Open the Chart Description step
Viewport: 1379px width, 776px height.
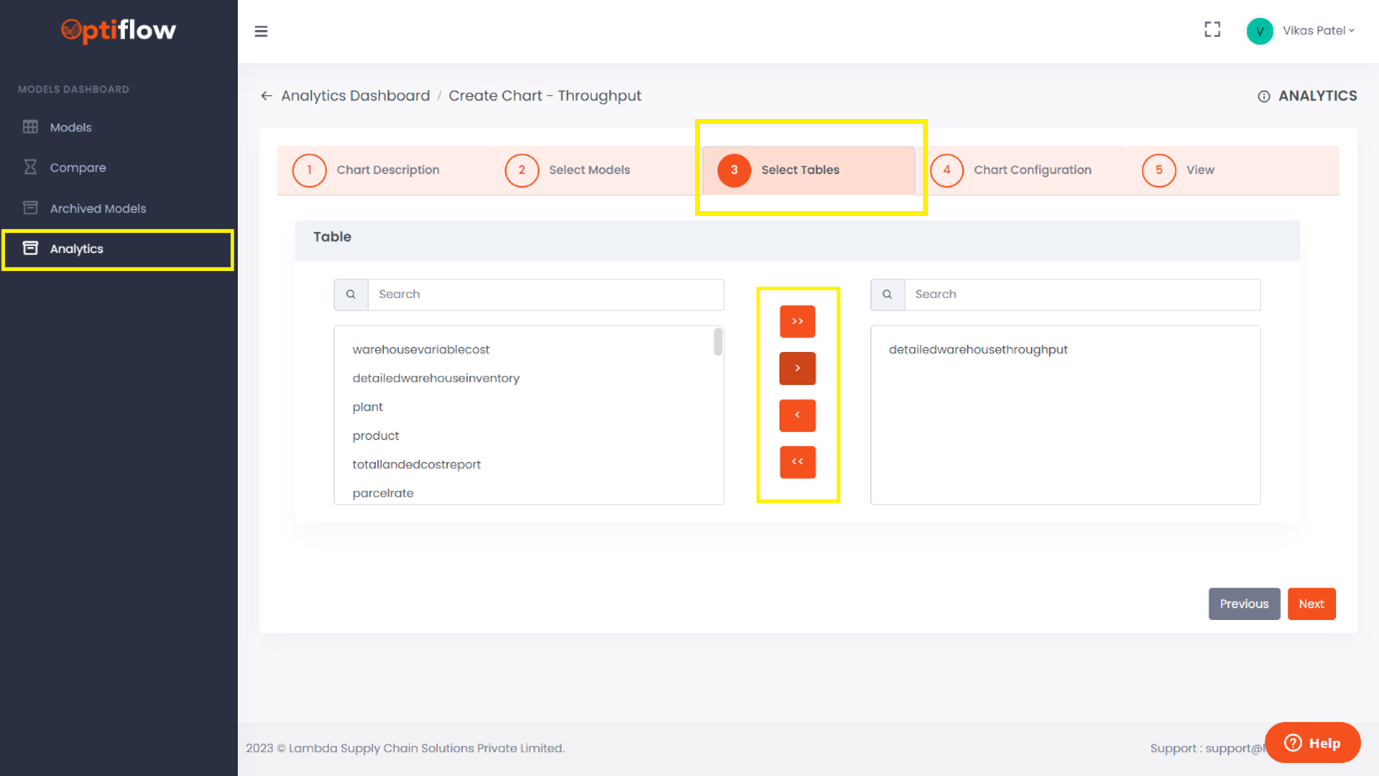click(388, 169)
